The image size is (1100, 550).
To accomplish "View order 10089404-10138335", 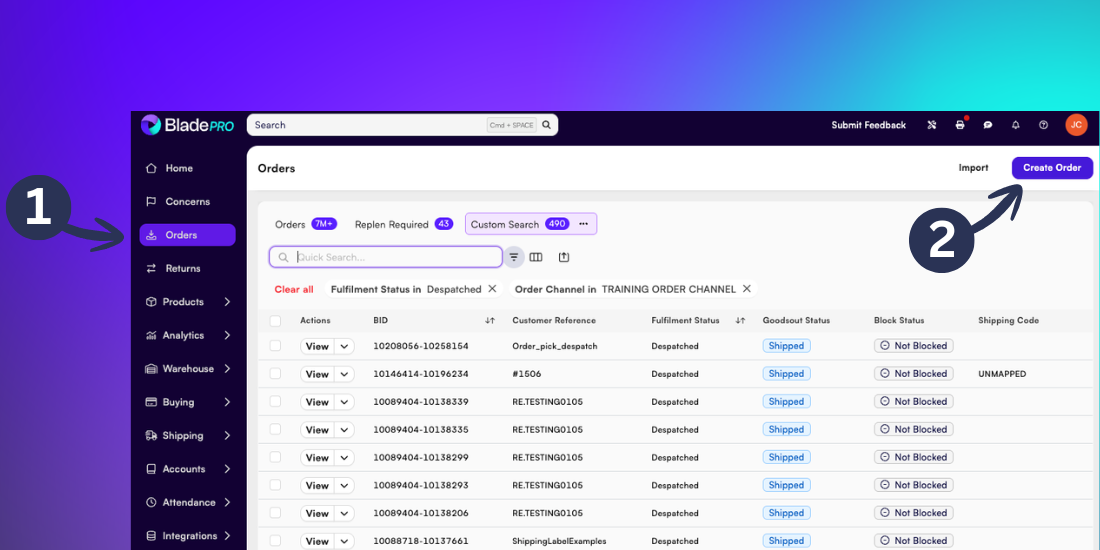I will point(318,429).
